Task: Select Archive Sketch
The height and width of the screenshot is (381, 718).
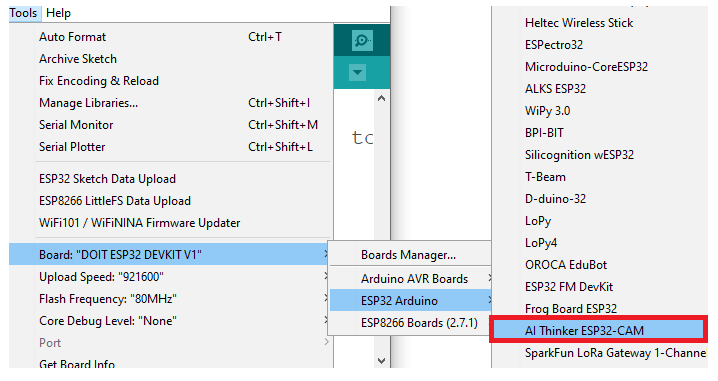Action: (170, 59)
